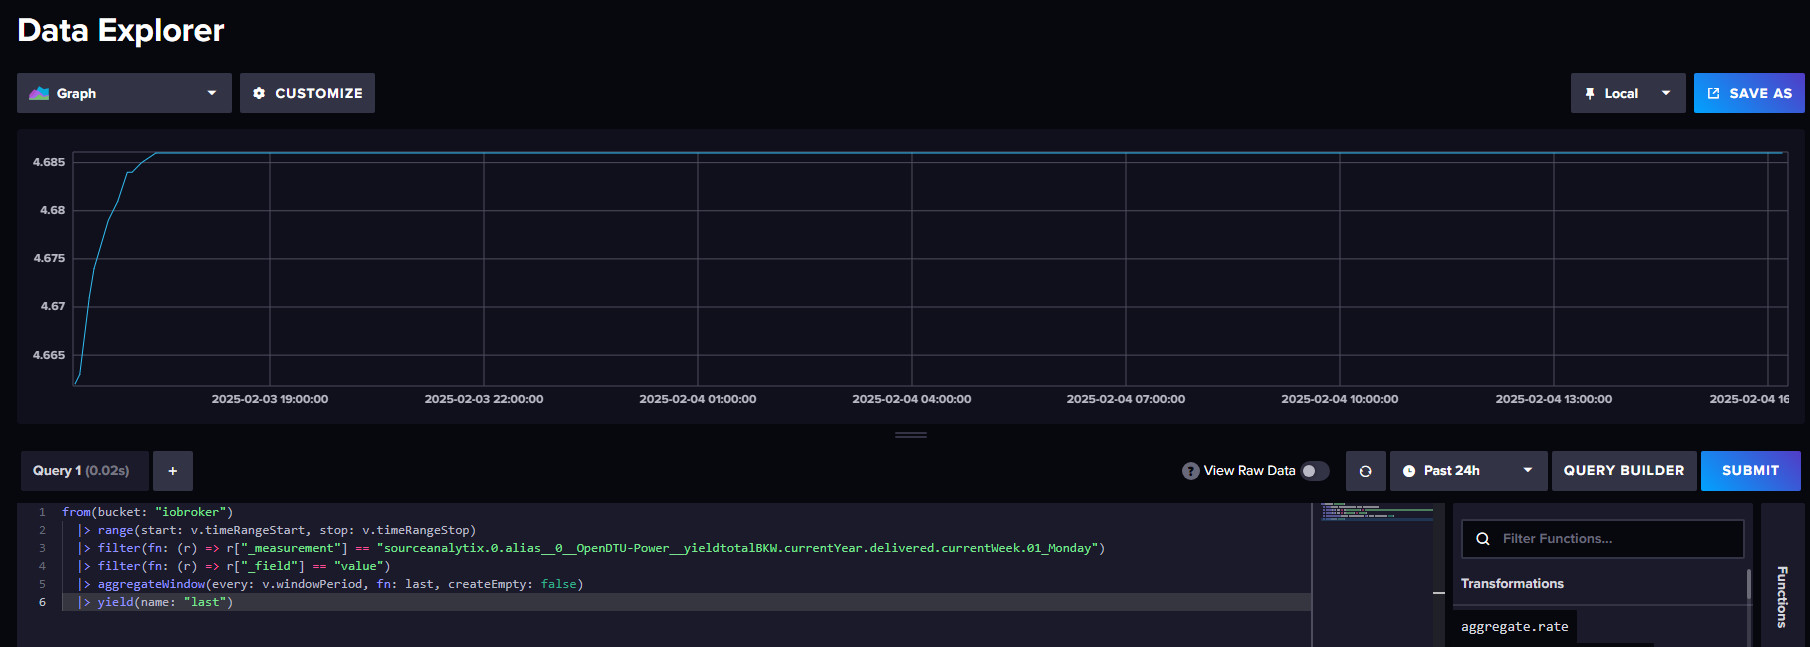Open the Past 24h time range dropdown
This screenshot has height=647, width=1810.
pyautogui.click(x=1468, y=471)
